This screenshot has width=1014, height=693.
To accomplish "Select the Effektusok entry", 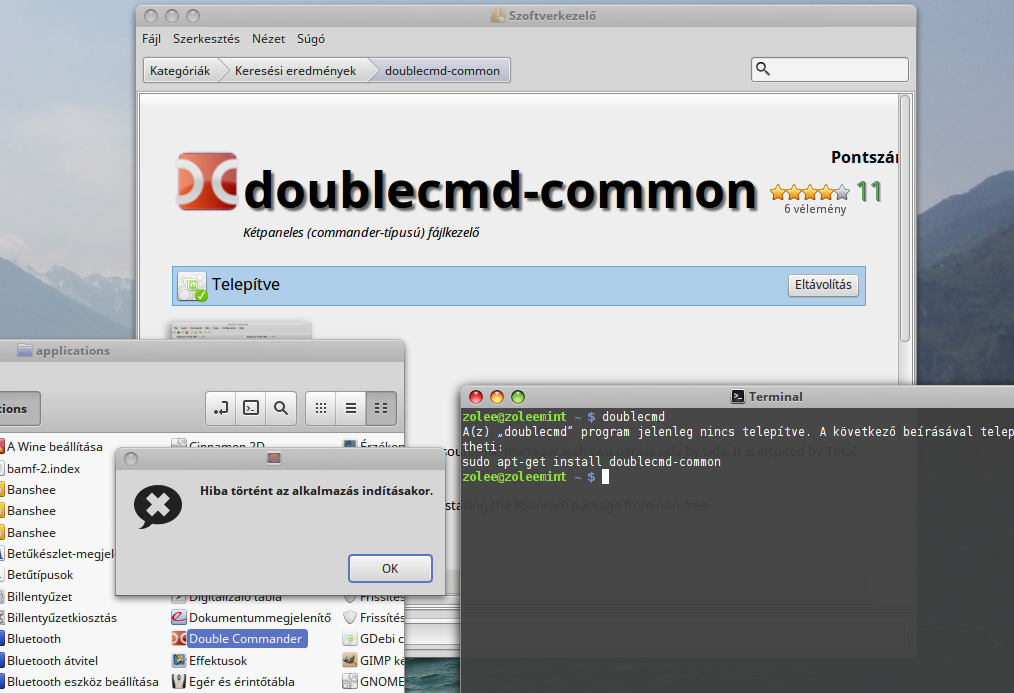I will pyautogui.click(x=218, y=661).
